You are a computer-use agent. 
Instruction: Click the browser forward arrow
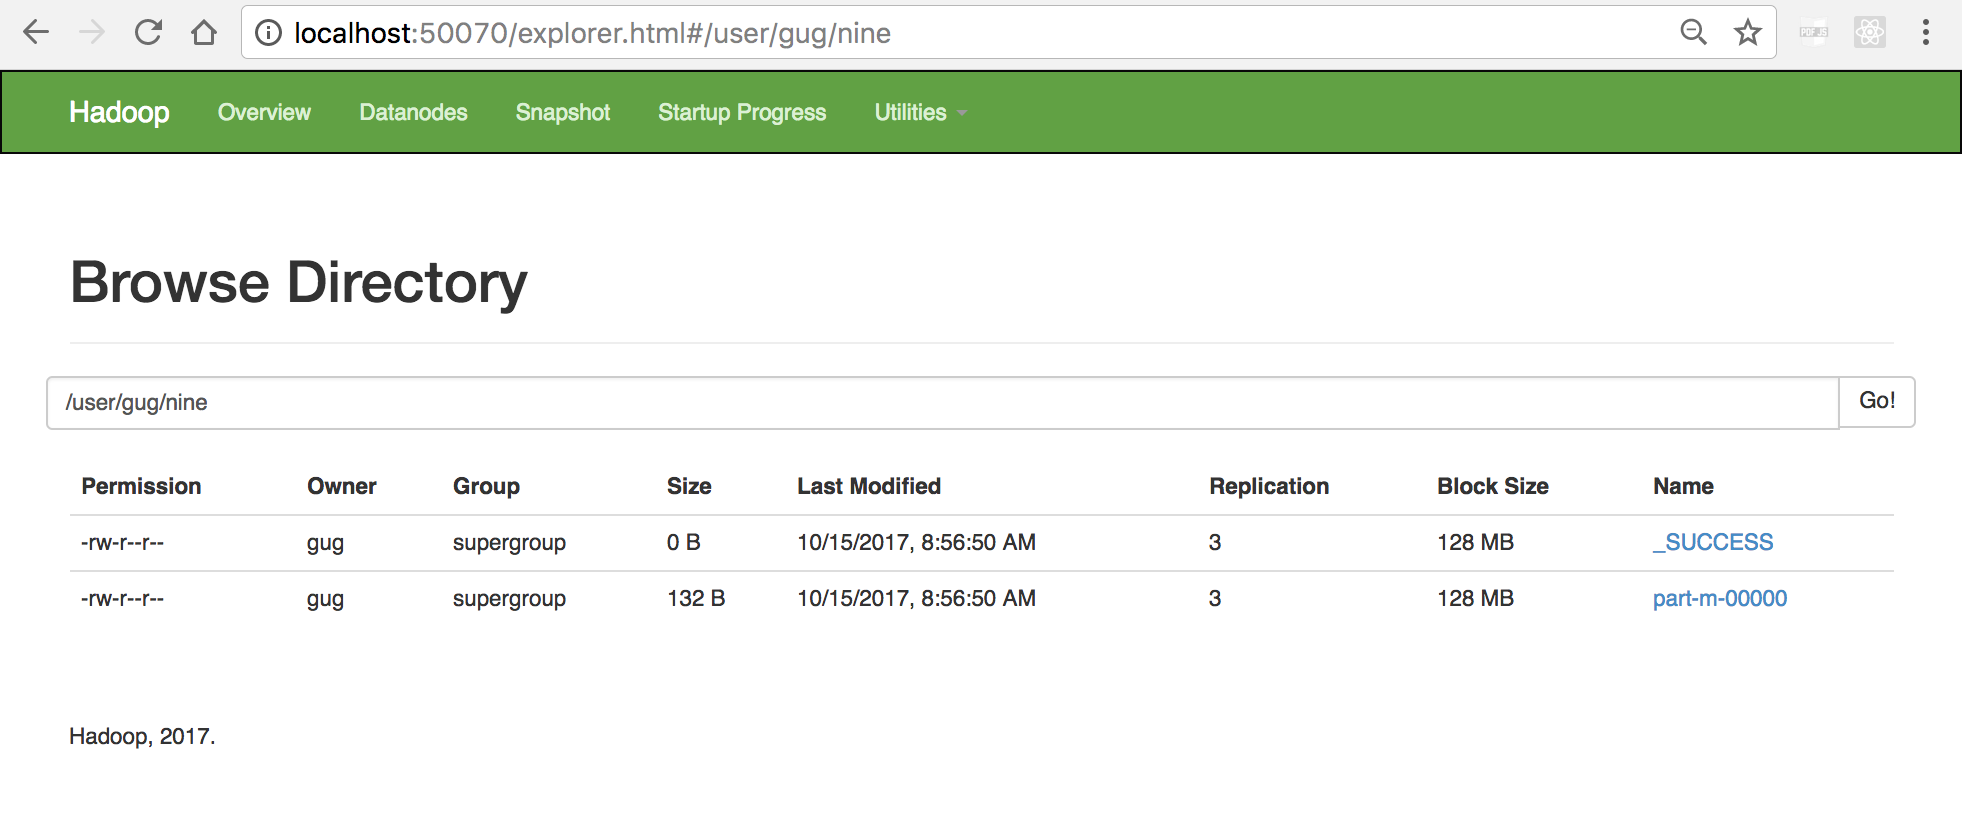[x=92, y=33]
